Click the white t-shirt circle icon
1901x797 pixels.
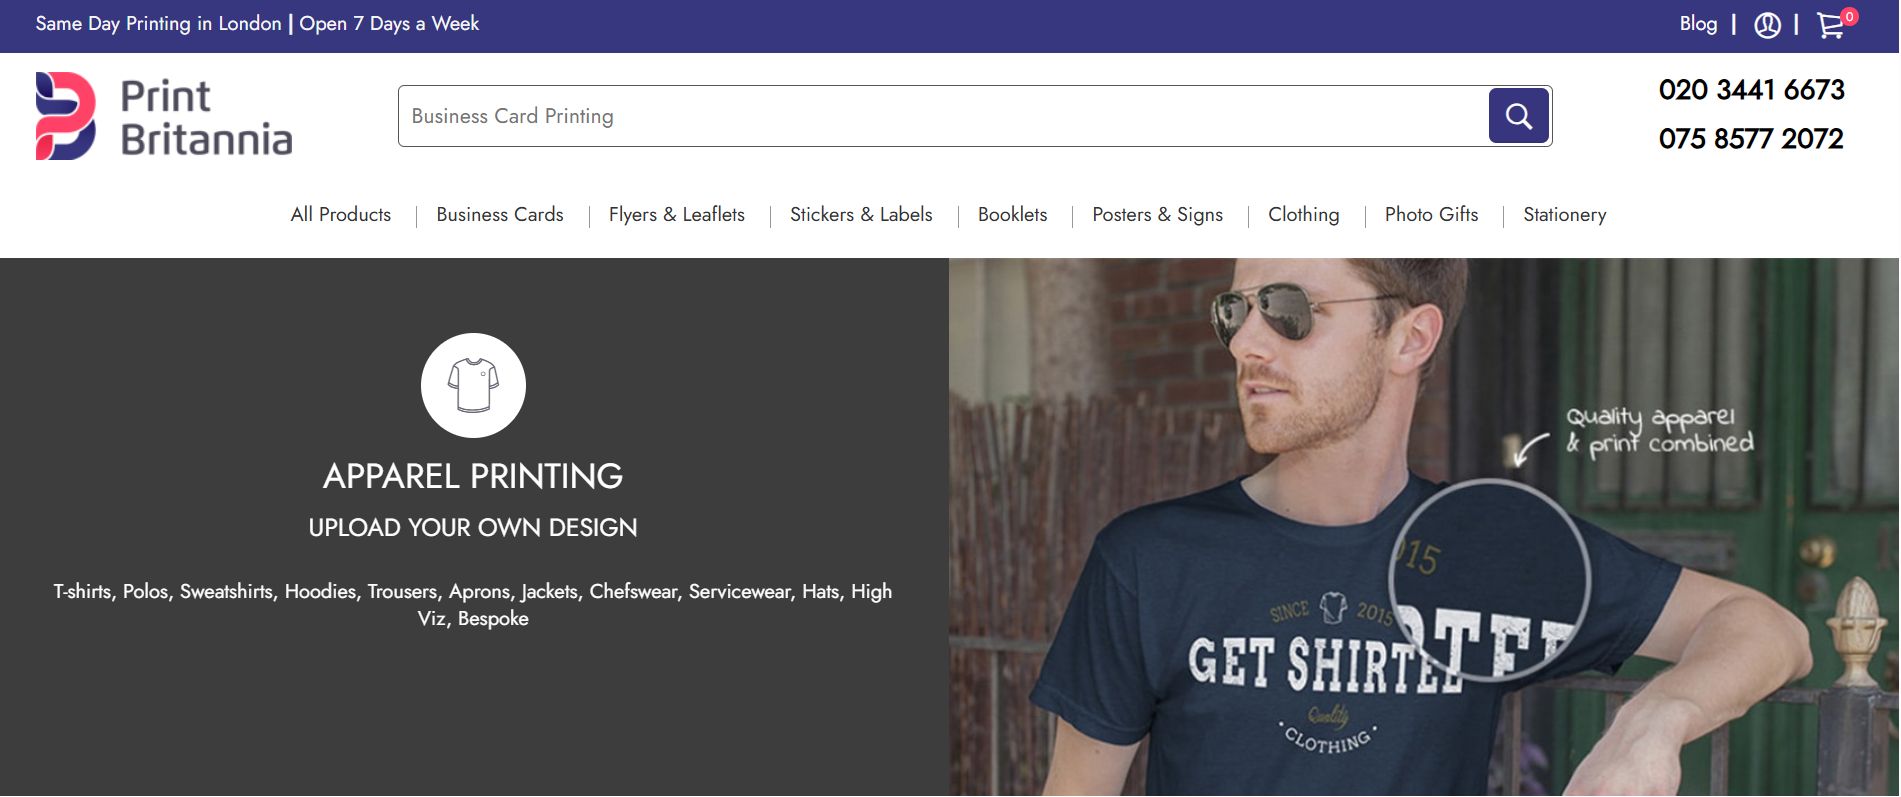coord(473,385)
